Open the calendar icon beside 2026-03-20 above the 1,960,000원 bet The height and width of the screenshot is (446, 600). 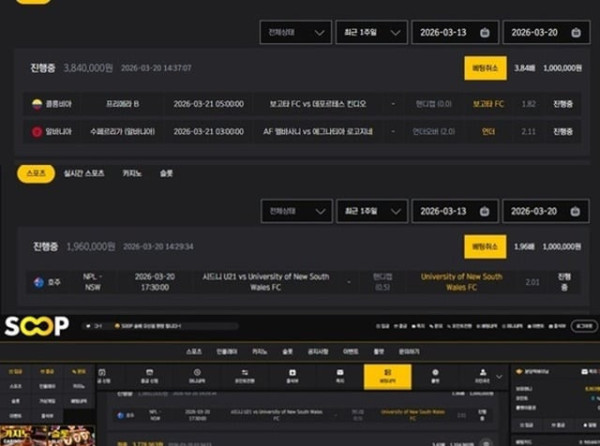tap(575, 211)
